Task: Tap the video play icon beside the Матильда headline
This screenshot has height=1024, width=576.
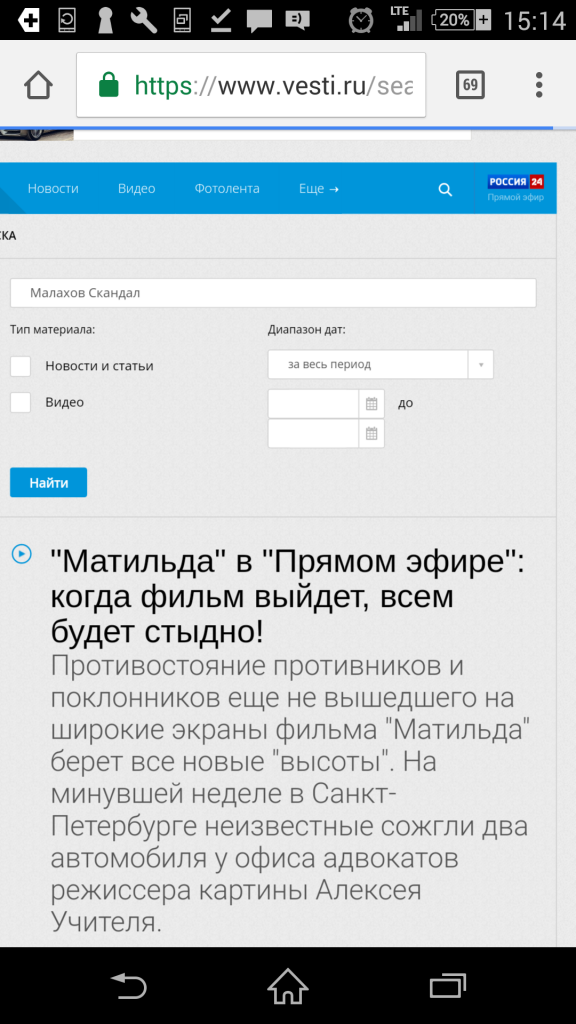Action: click(x=22, y=554)
